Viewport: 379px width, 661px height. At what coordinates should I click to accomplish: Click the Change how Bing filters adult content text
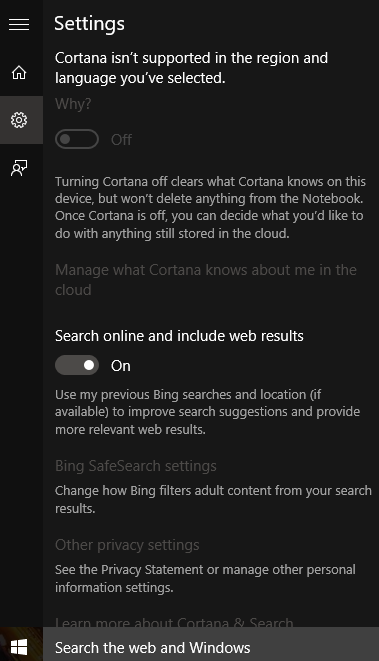[x=213, y=499]
